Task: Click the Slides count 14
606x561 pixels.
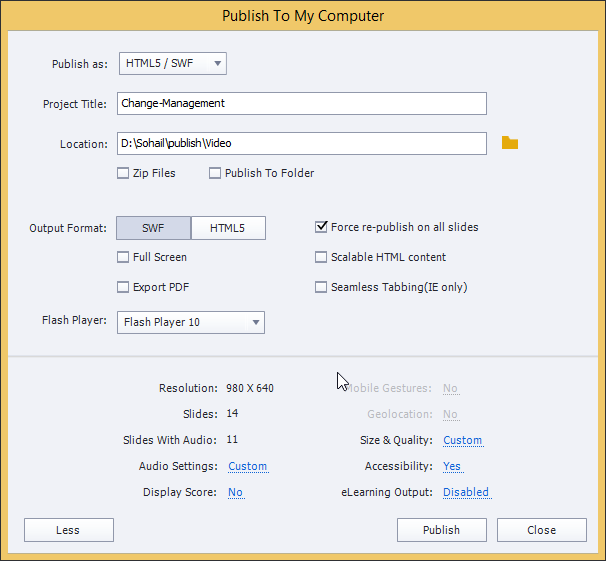Action: tap(232, 413)
